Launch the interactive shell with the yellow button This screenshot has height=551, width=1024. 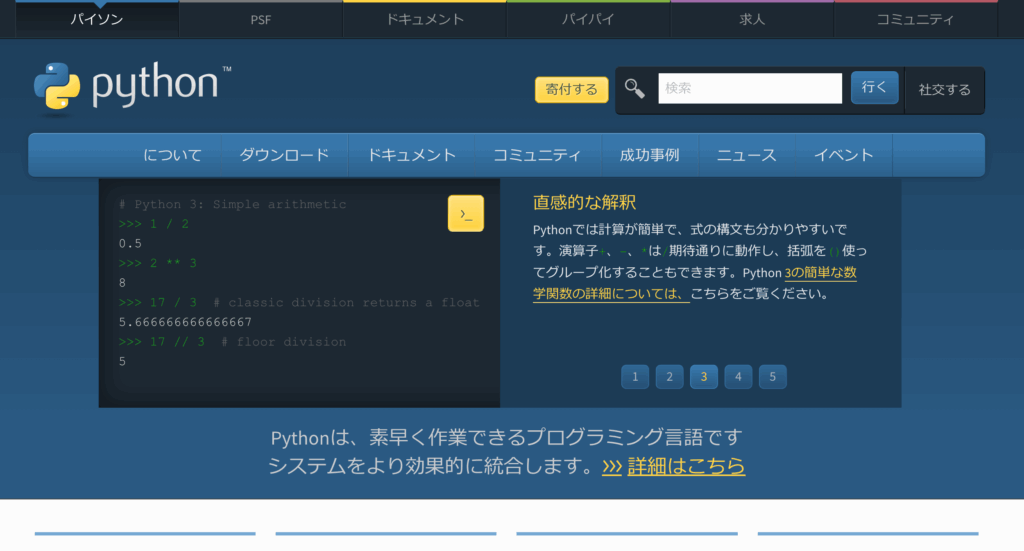(466, 214)
